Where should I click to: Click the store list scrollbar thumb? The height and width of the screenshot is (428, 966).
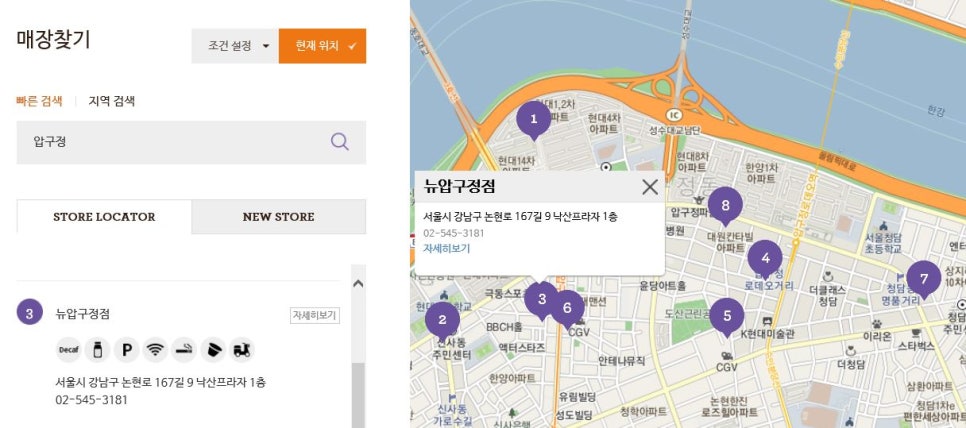pos(358,394)
